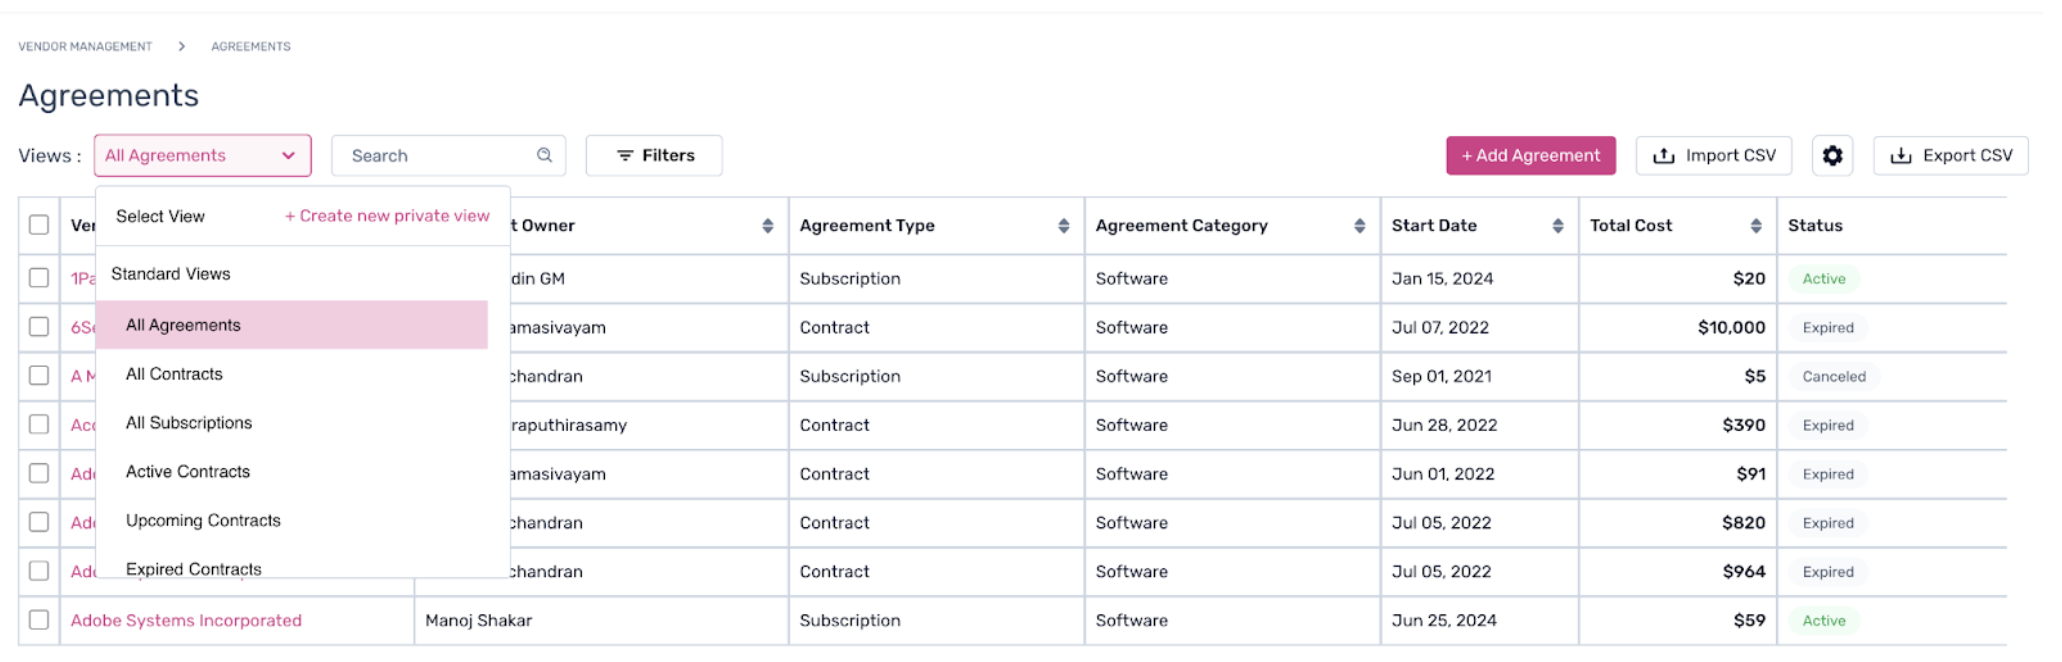Click the Standard Views section label

(171, 274)
